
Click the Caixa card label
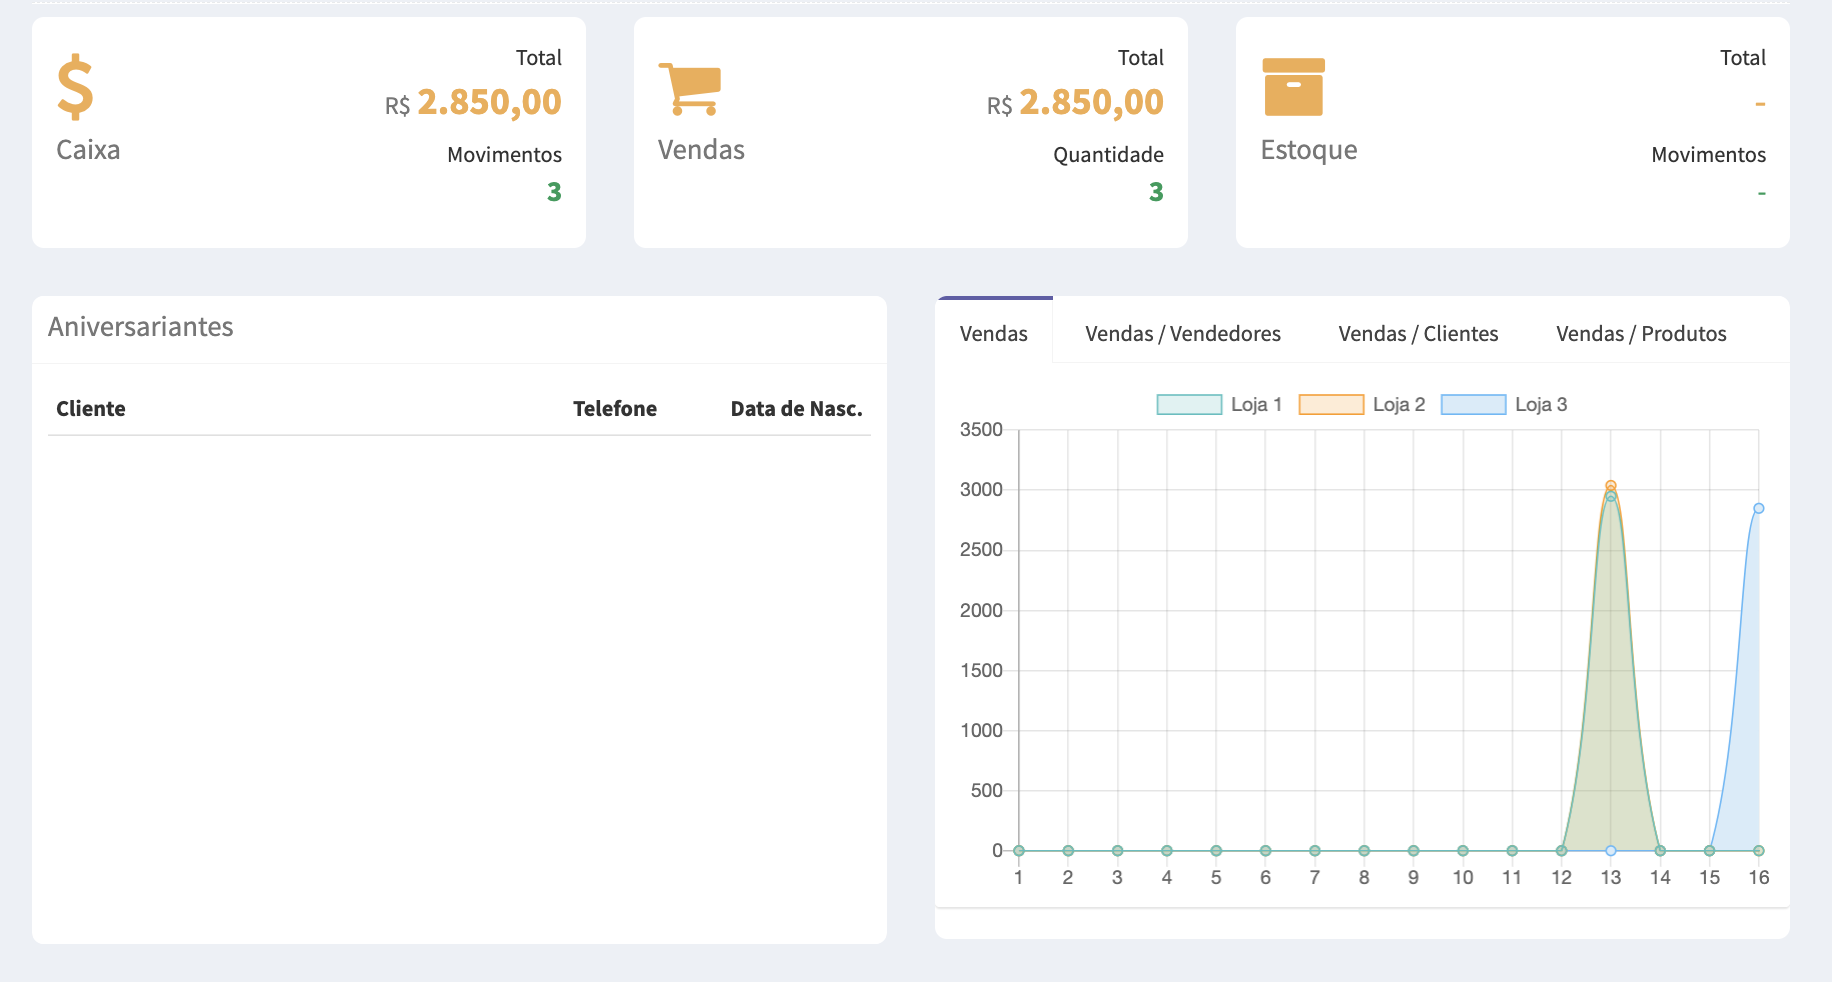click(88, 150)
